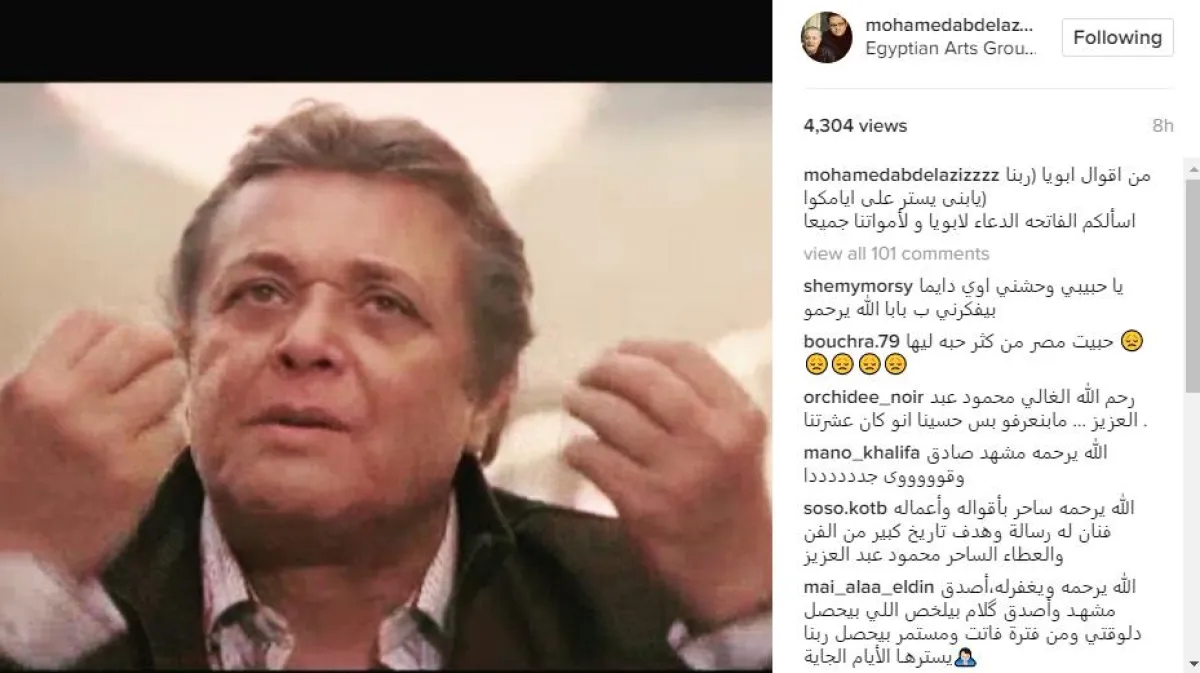Click row of four sad emojis
Viewport: 1200px width, 673px height.
(x=855, y=365)
